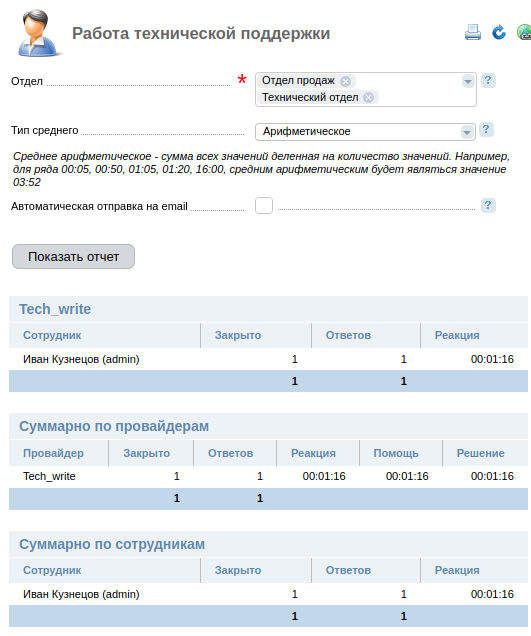Sort employees summary by Ответов column
This screenshot has width=531, height=636.
[348, 570]
